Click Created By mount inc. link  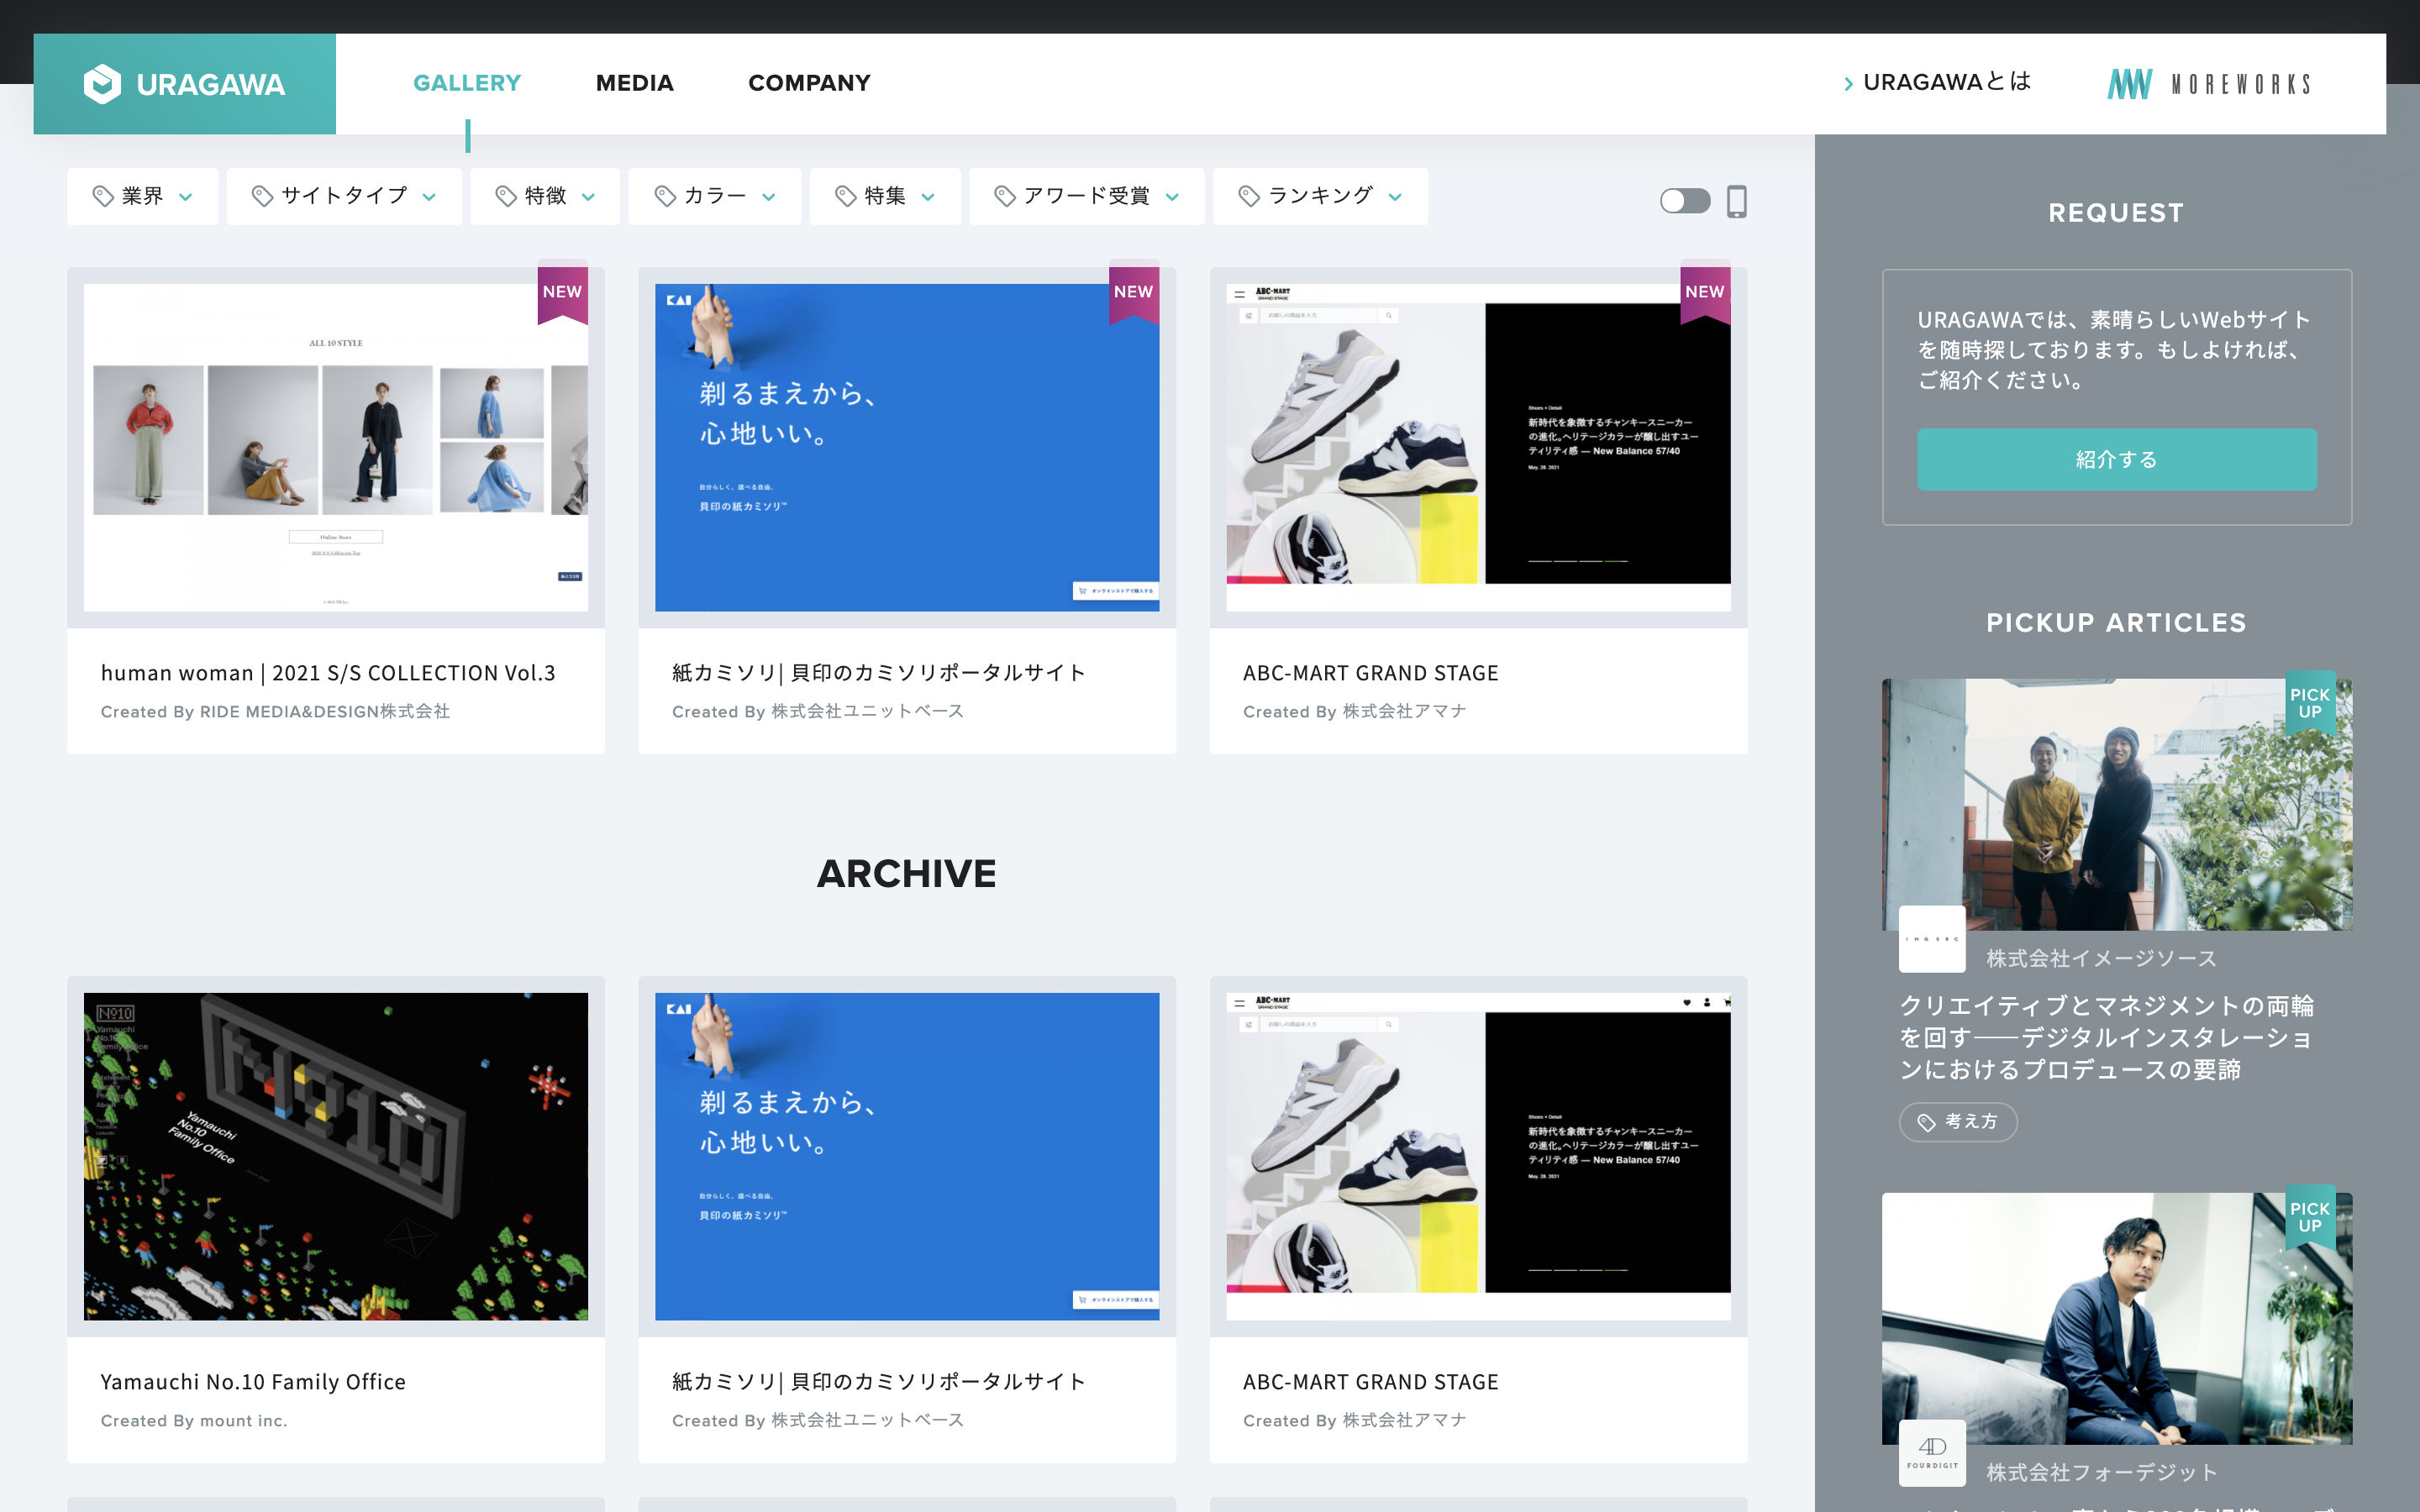194,1420
